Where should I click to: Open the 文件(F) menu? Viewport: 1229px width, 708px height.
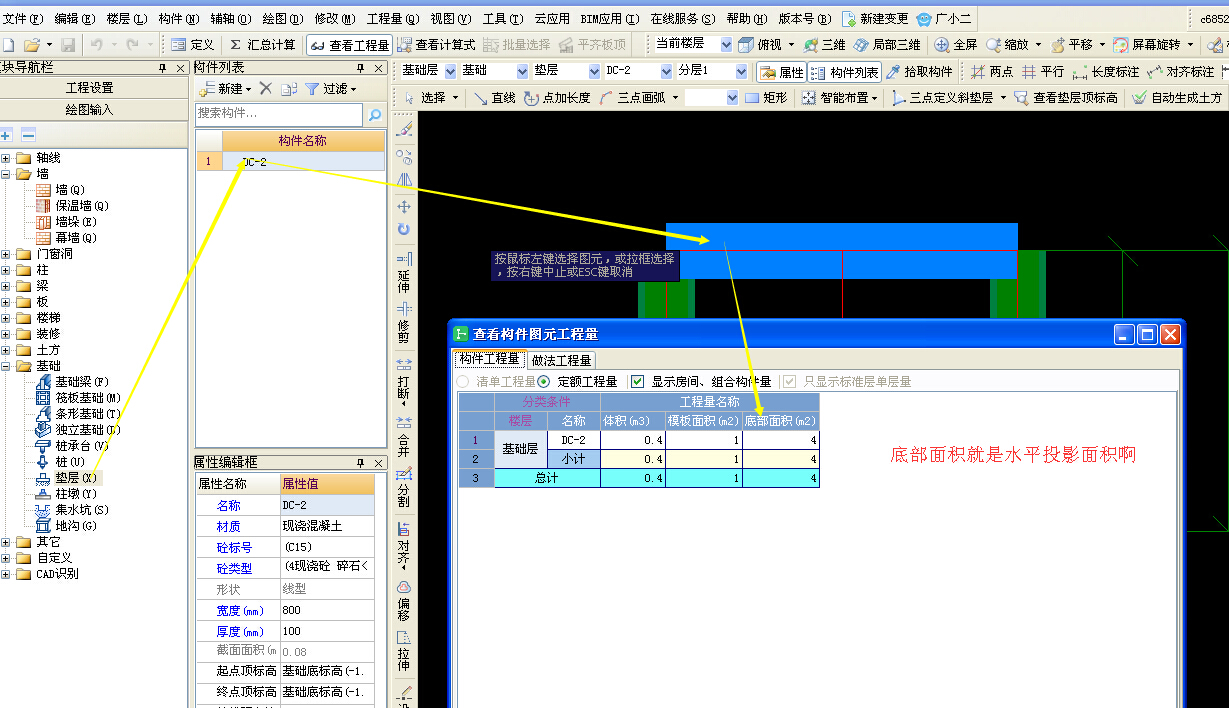pyautogui.click(x=23, y=18)
